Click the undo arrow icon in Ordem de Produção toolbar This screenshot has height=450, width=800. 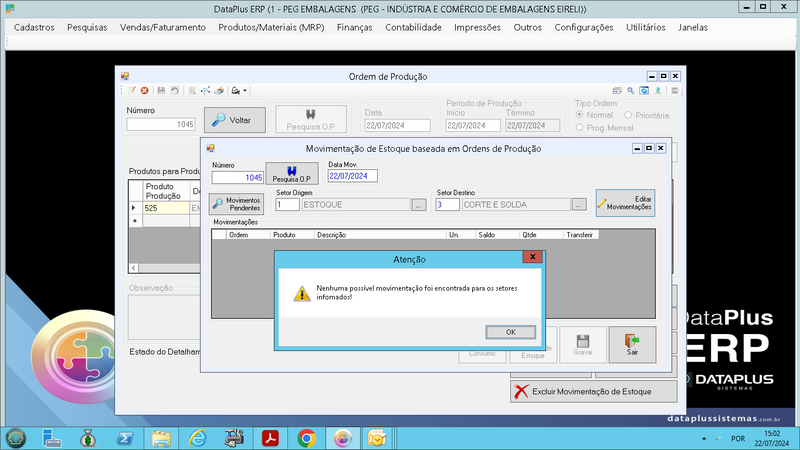[174, 90]
